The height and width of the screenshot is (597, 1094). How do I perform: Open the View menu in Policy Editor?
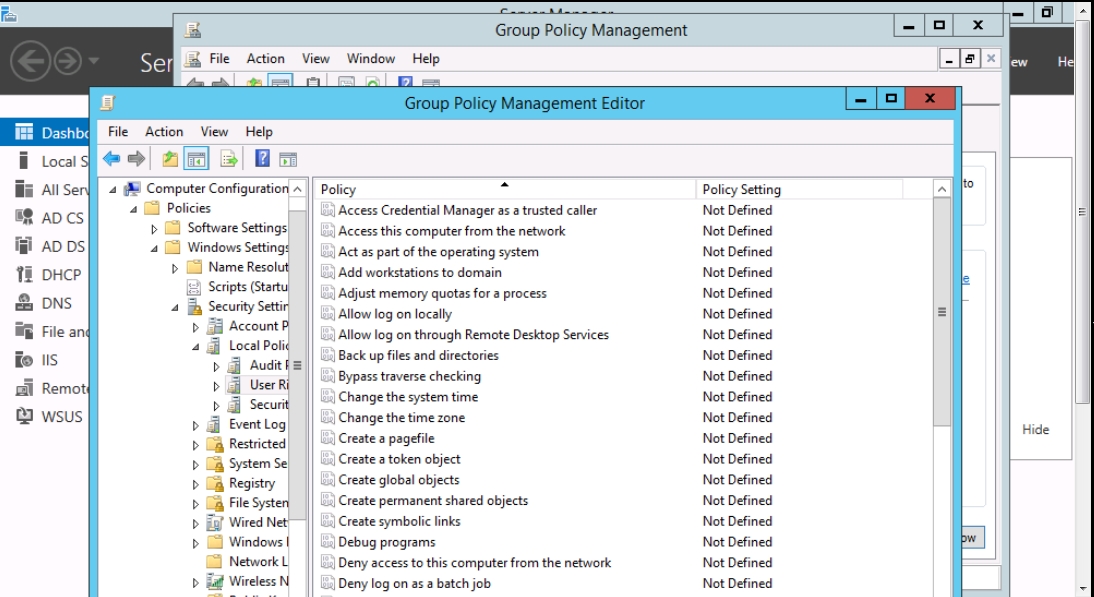click(214, 131)
